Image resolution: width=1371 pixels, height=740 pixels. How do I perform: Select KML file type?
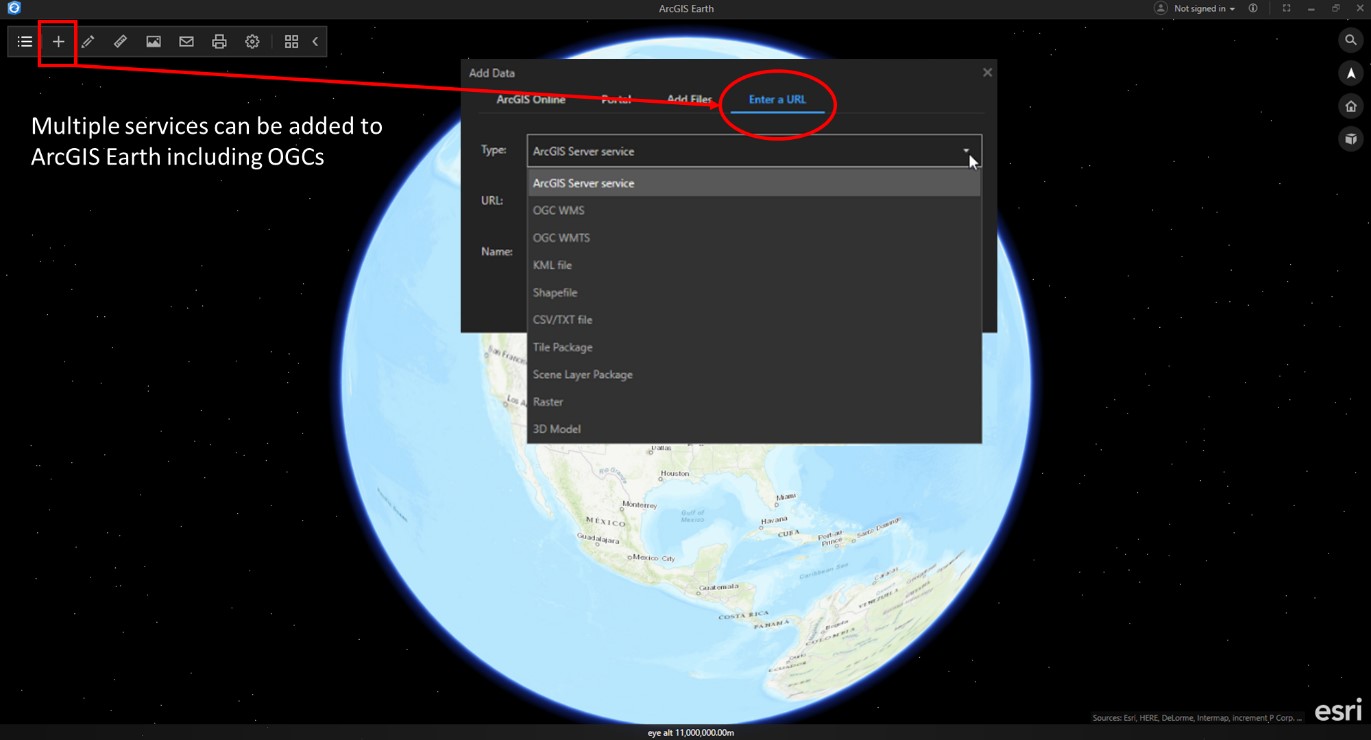pyautogui.click(x=754, y=265)
